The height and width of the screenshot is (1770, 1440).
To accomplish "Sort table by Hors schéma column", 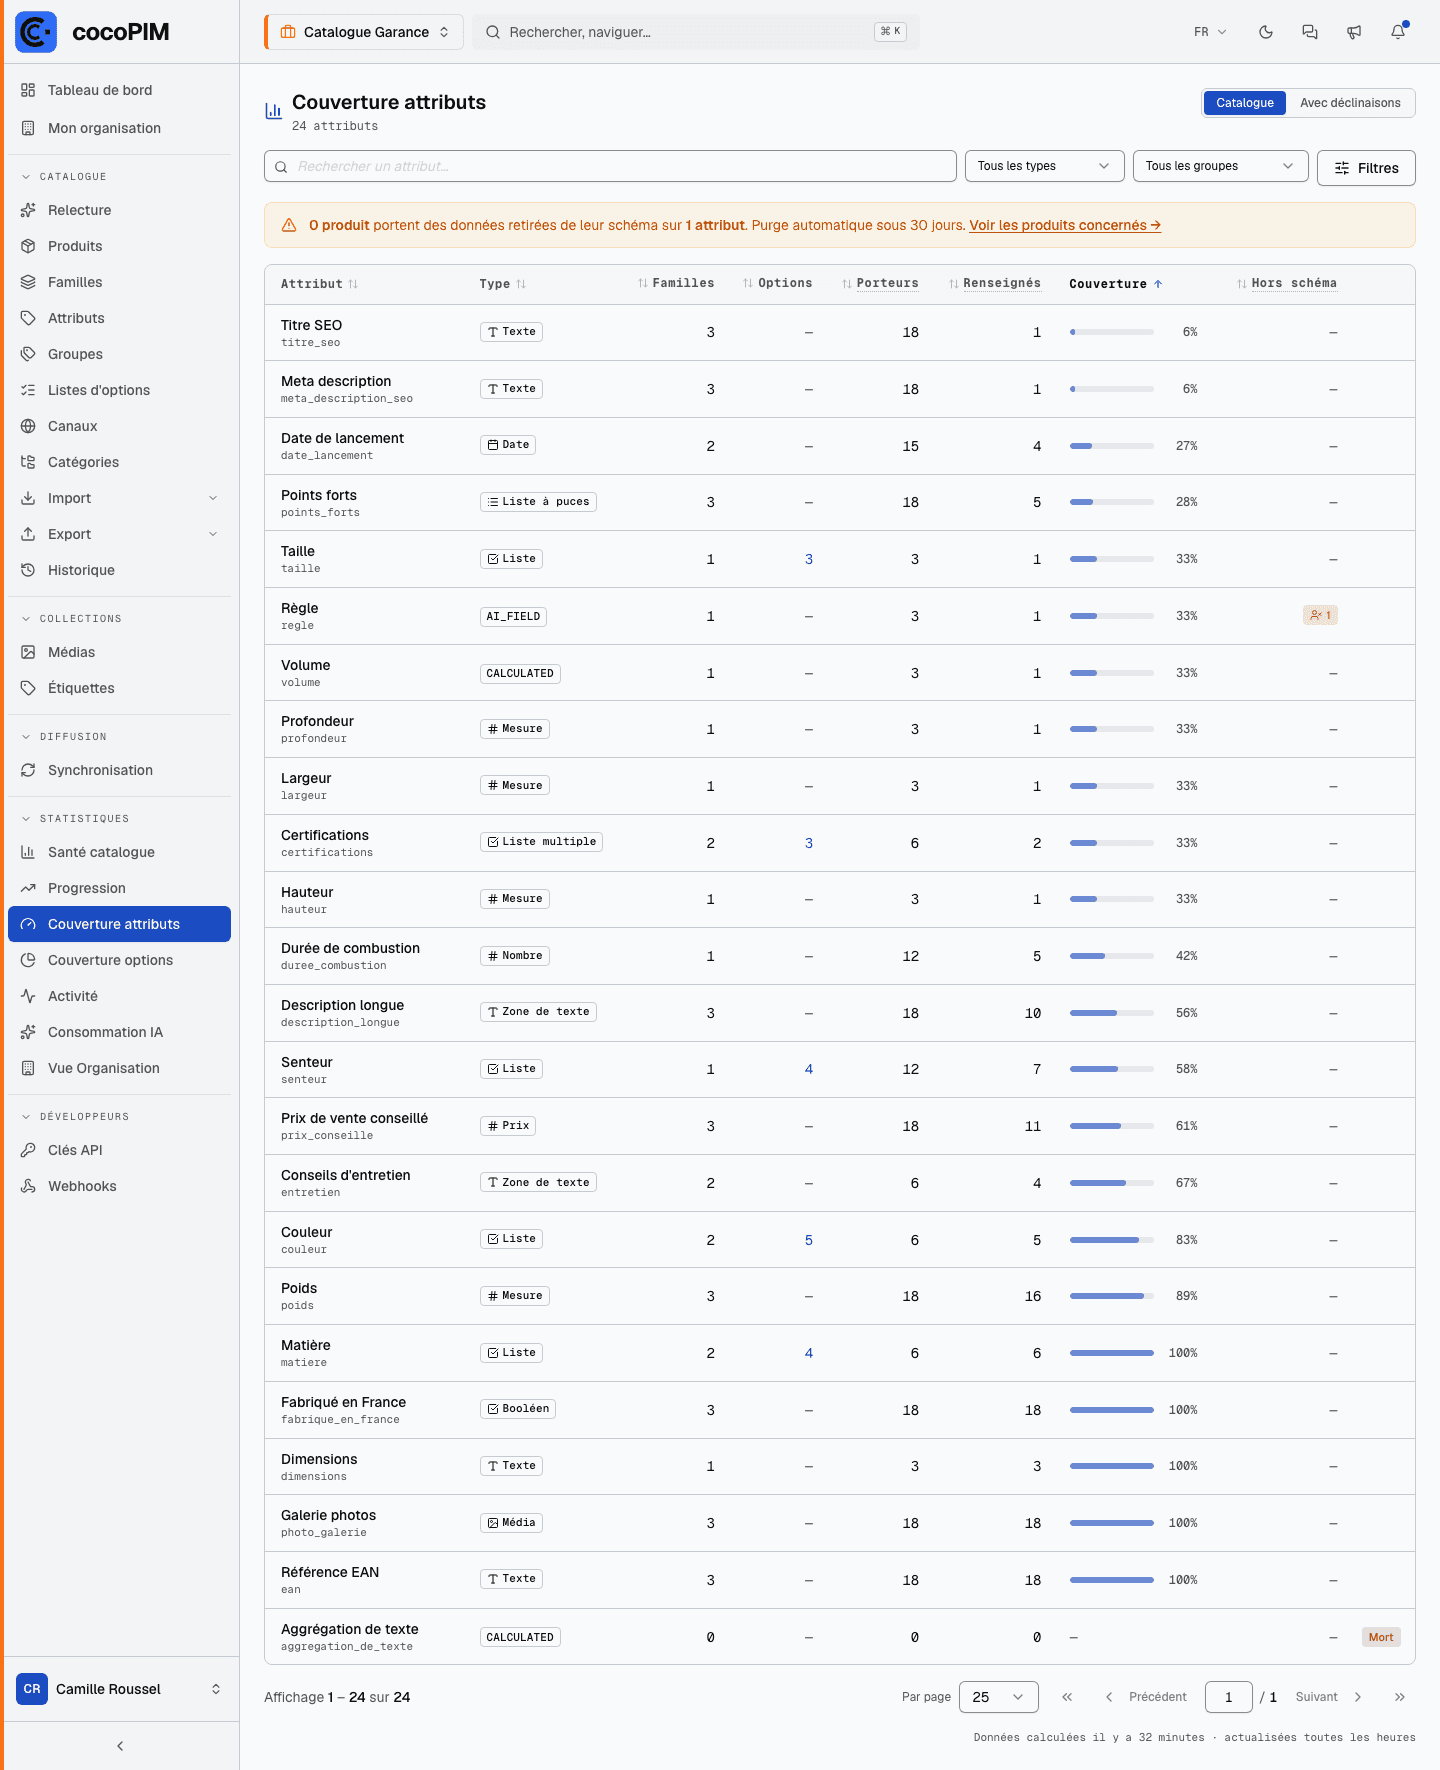I will pos(1287,284).
